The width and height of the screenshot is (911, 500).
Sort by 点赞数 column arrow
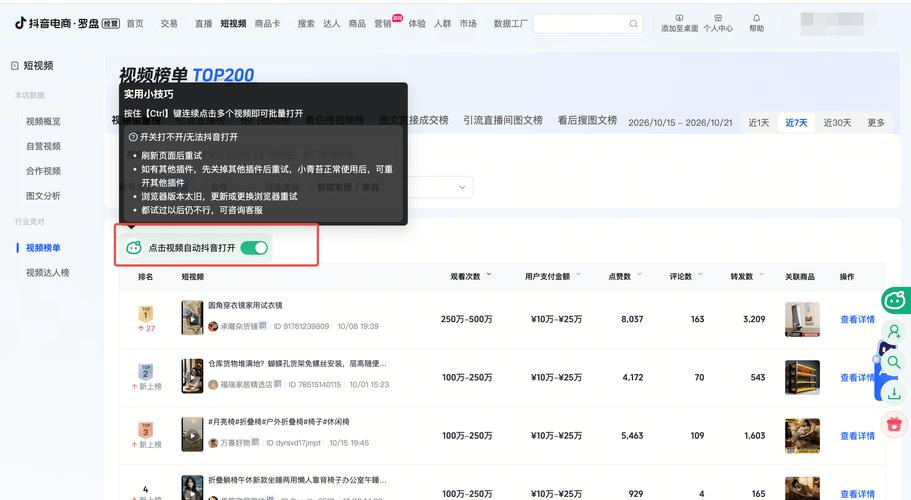coord(639,274)
